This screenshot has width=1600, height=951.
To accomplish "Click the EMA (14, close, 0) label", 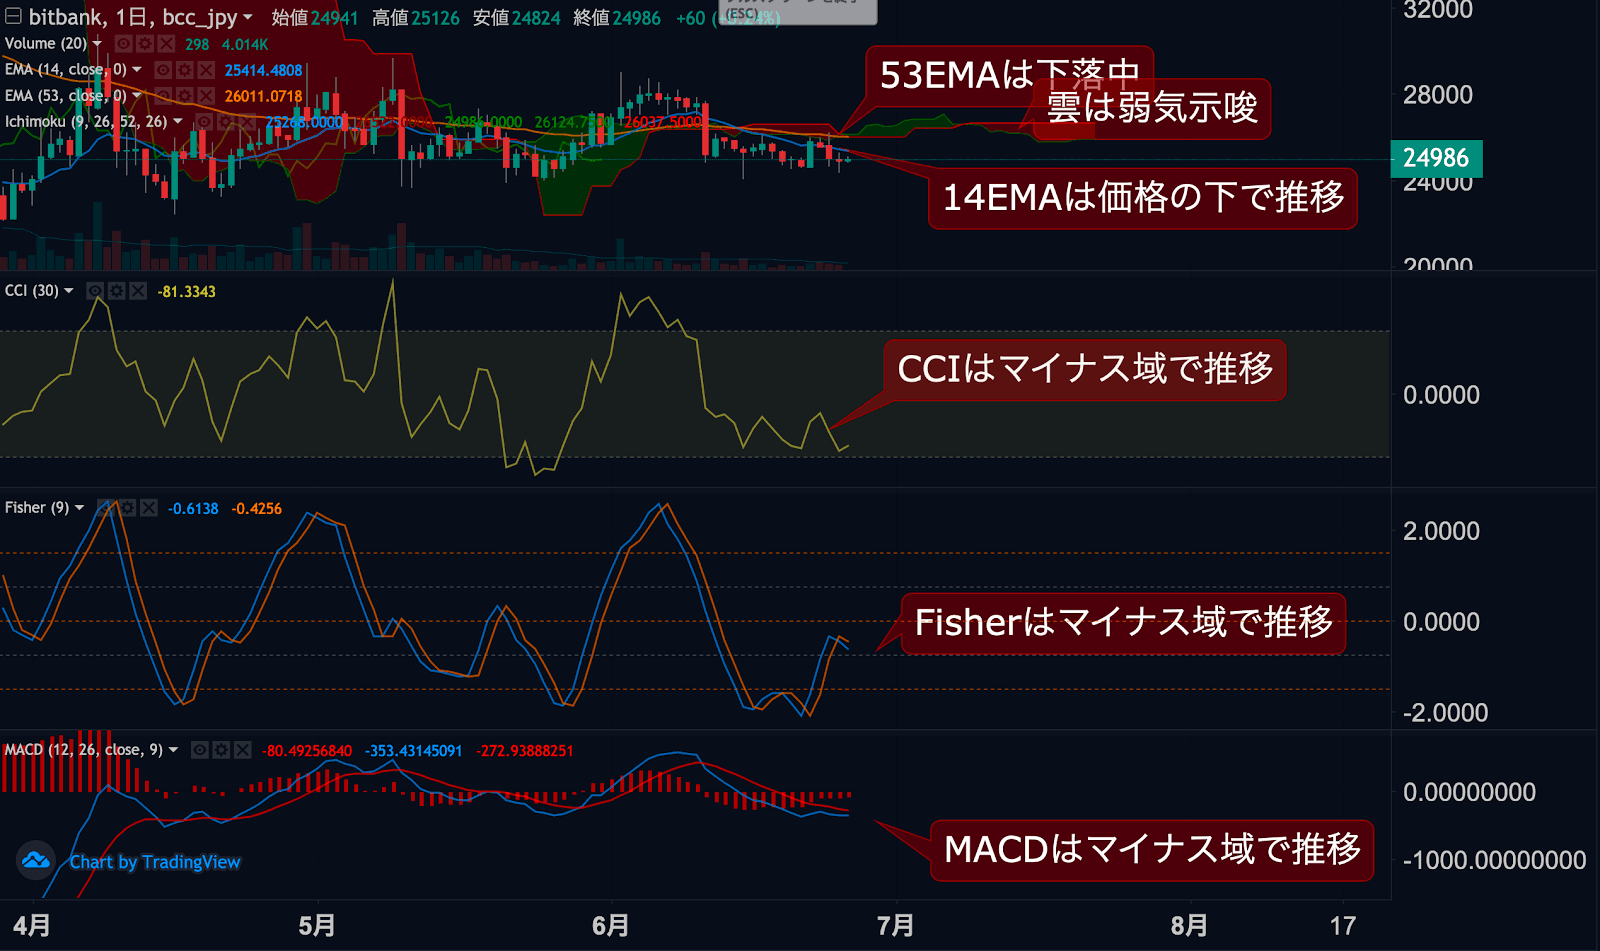I will [65, 70].
